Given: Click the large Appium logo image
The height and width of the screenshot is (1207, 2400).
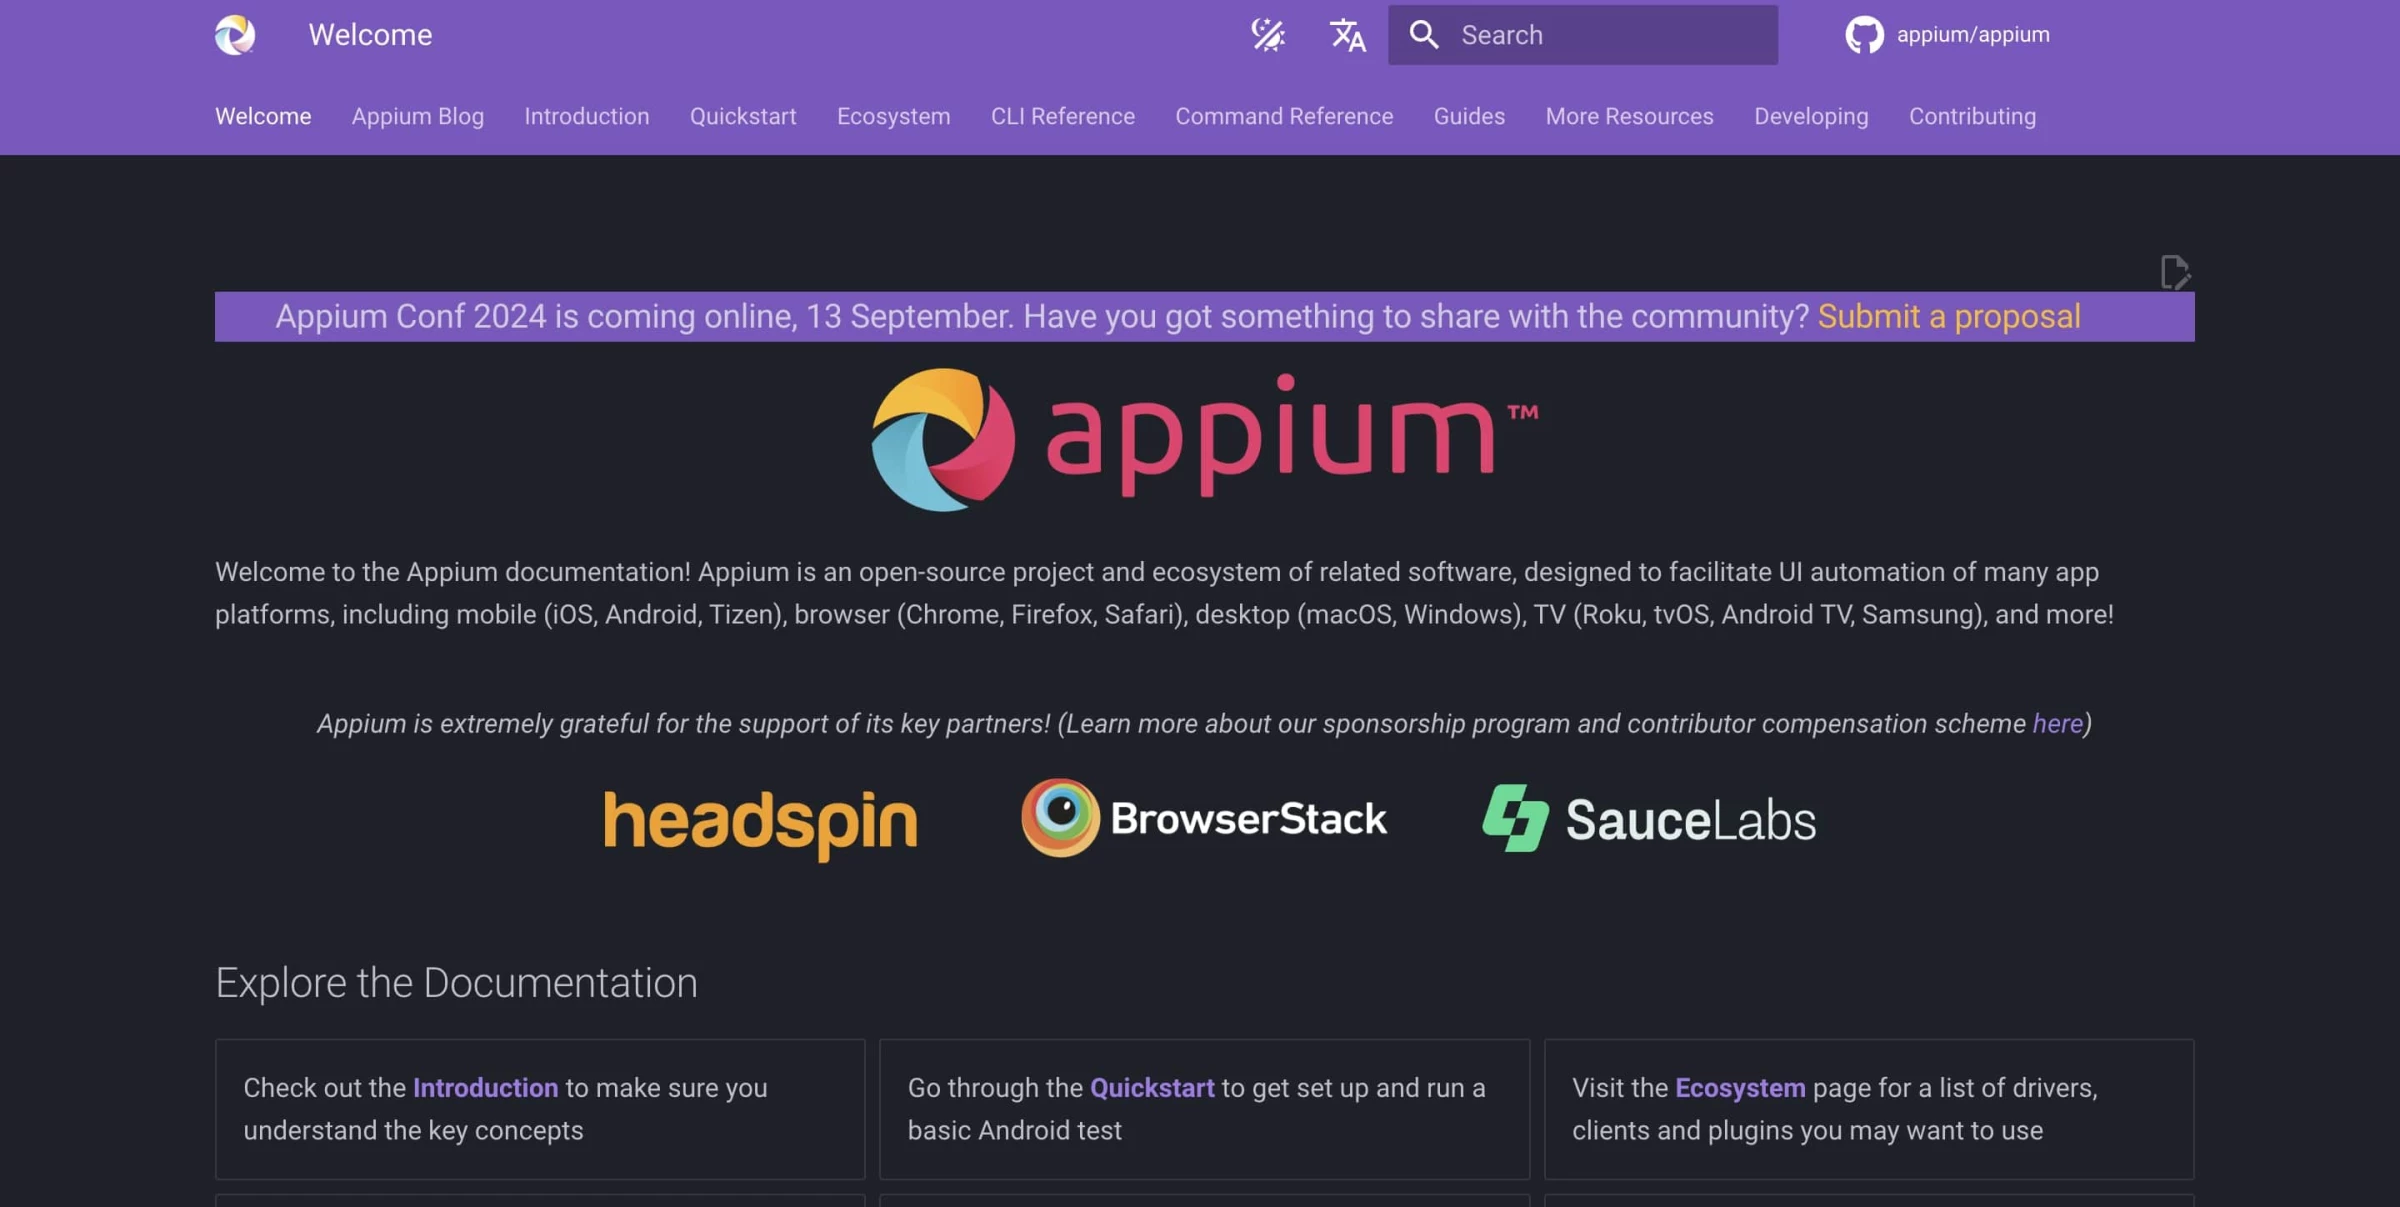Looking at the screenshot, I should 1205,439.
